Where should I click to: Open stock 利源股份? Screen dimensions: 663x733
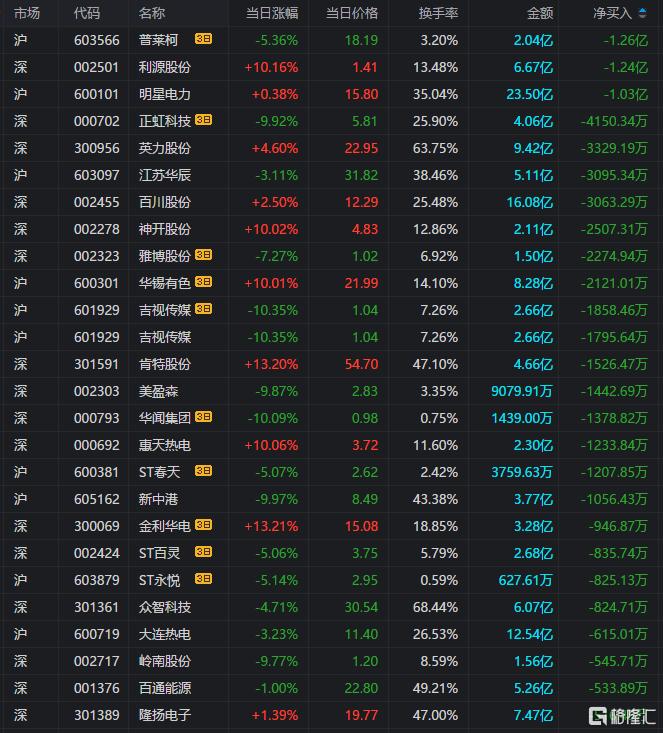(165, 67)
